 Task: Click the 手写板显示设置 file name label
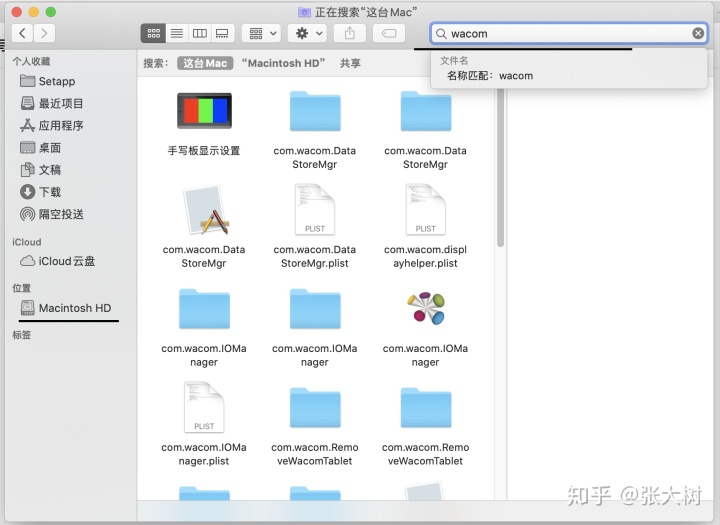coord(204,151)
